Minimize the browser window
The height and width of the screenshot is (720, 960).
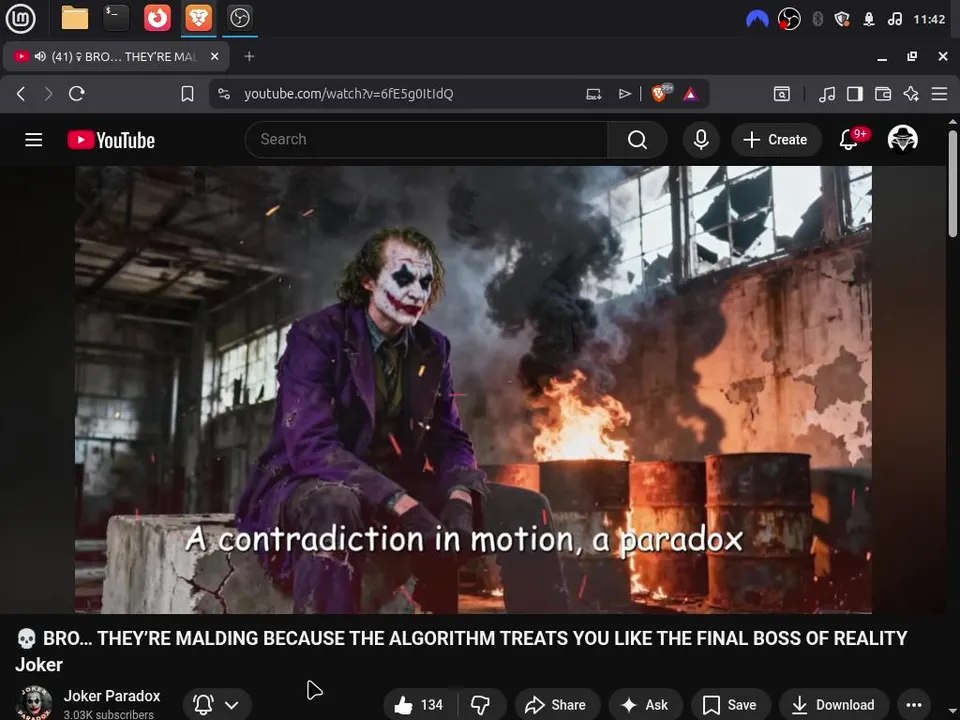click(882, 57)
